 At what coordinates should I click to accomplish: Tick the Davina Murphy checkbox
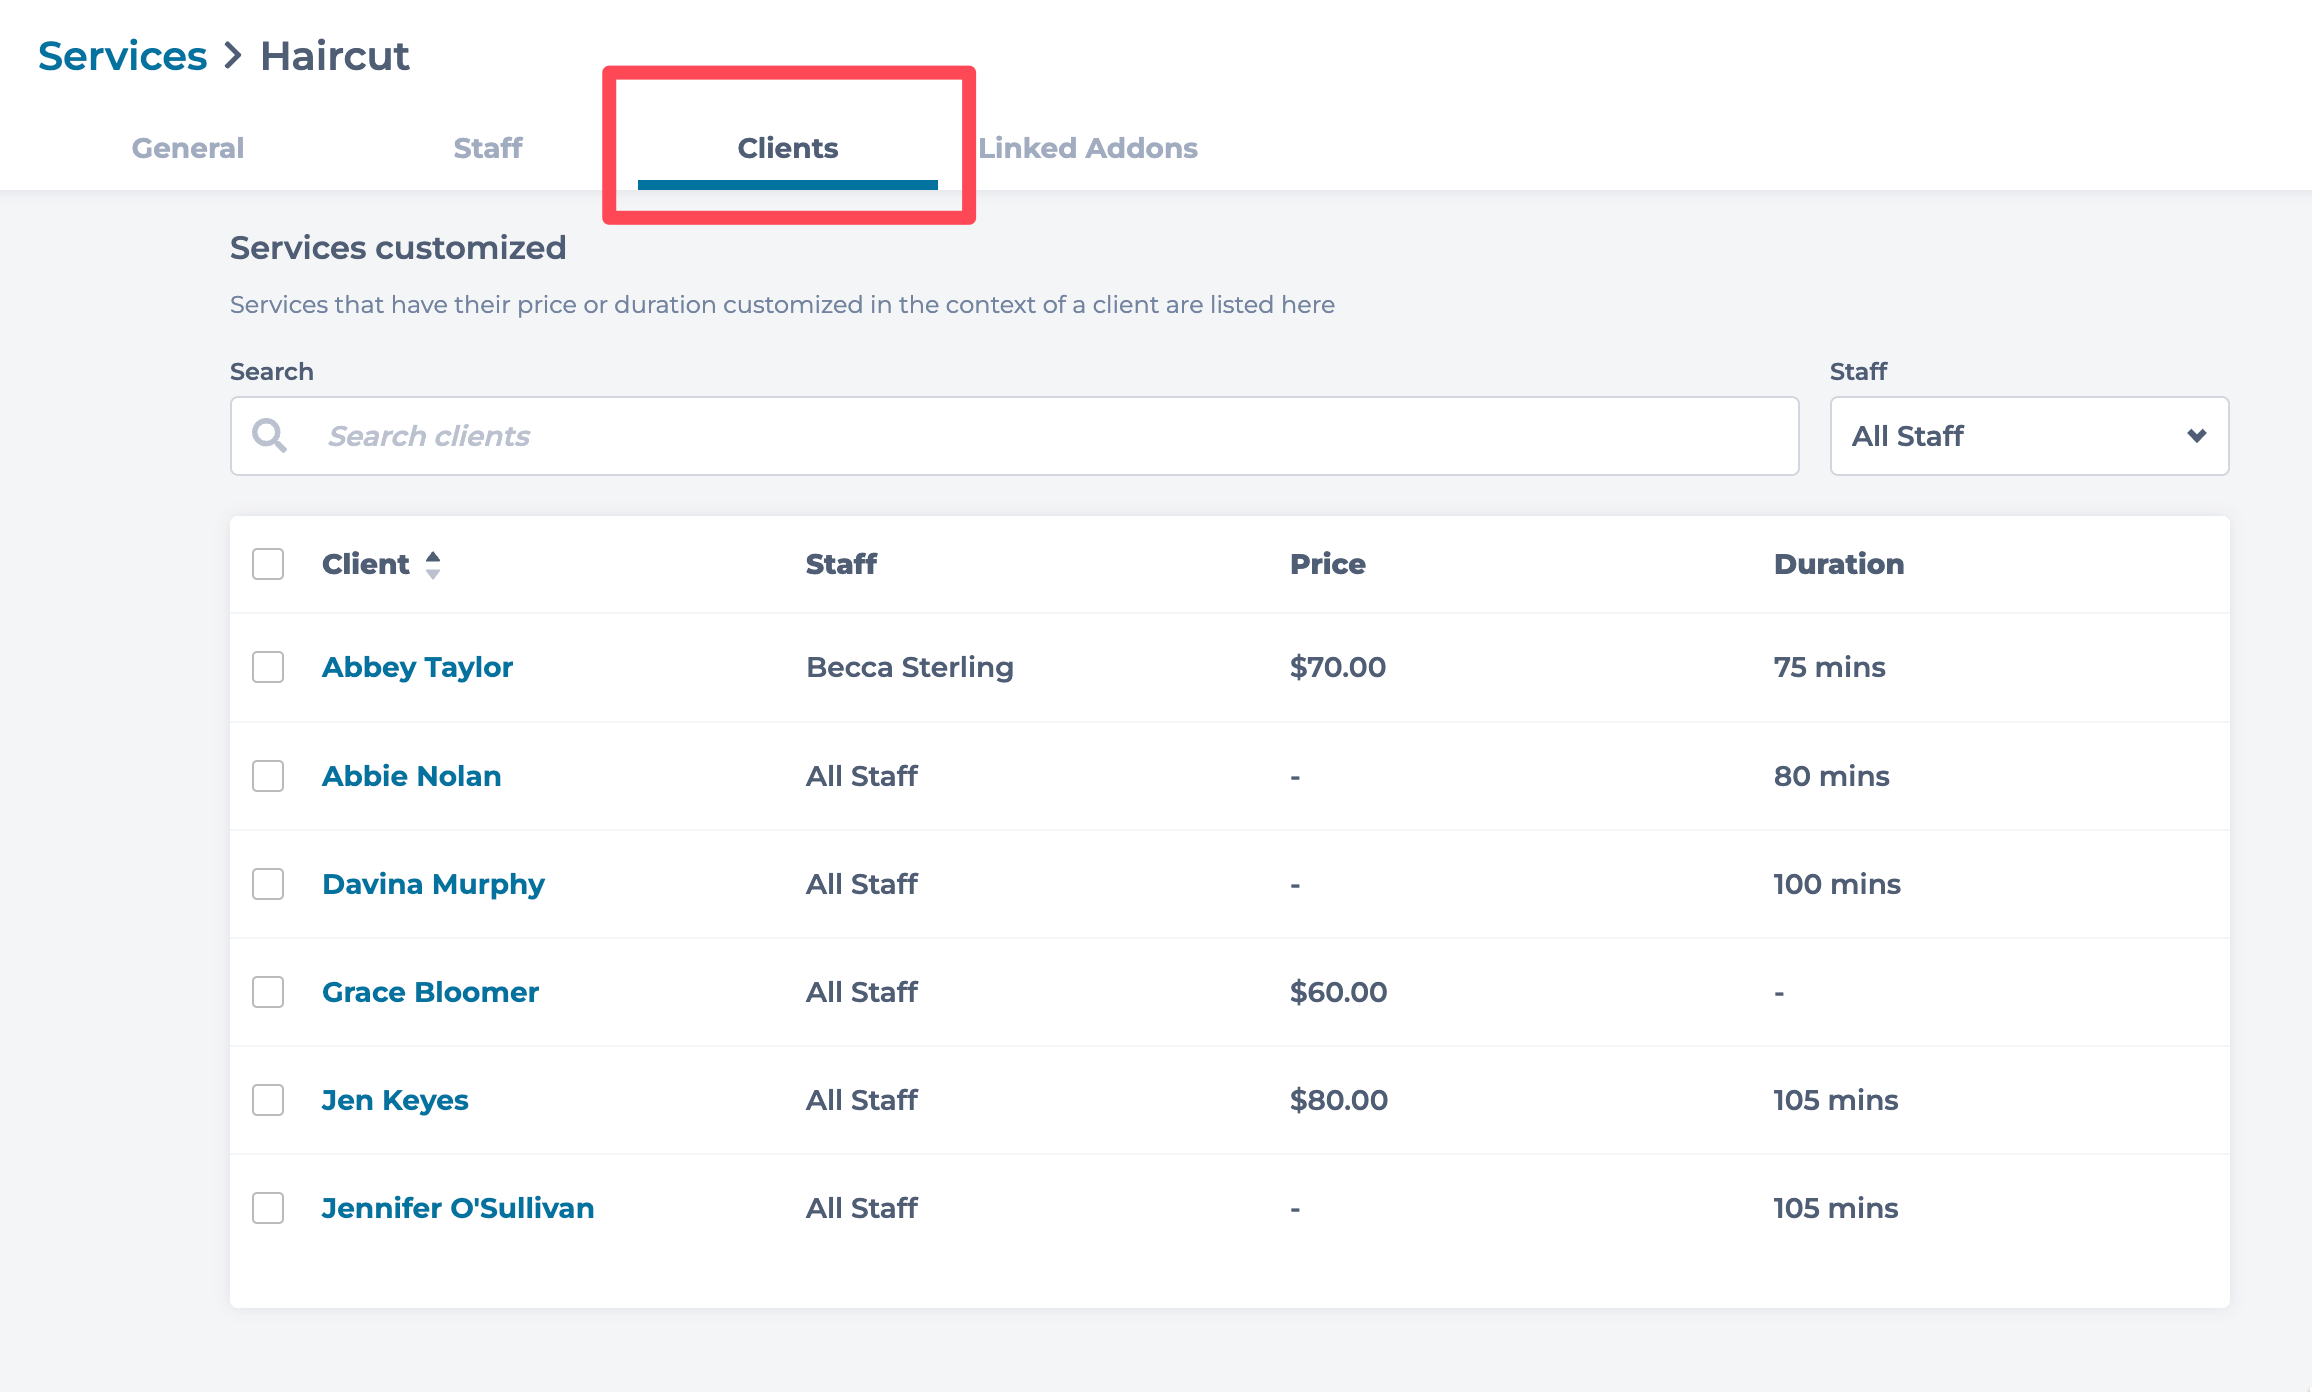click(x=268, y=884)
